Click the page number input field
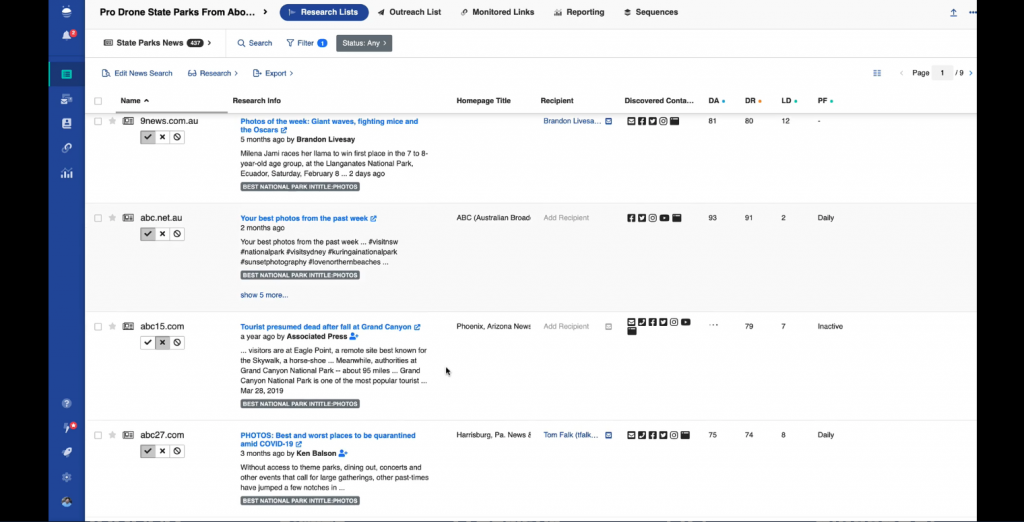Image resolution: width=1024 pixels, height=522 pixels. point(942,73)
